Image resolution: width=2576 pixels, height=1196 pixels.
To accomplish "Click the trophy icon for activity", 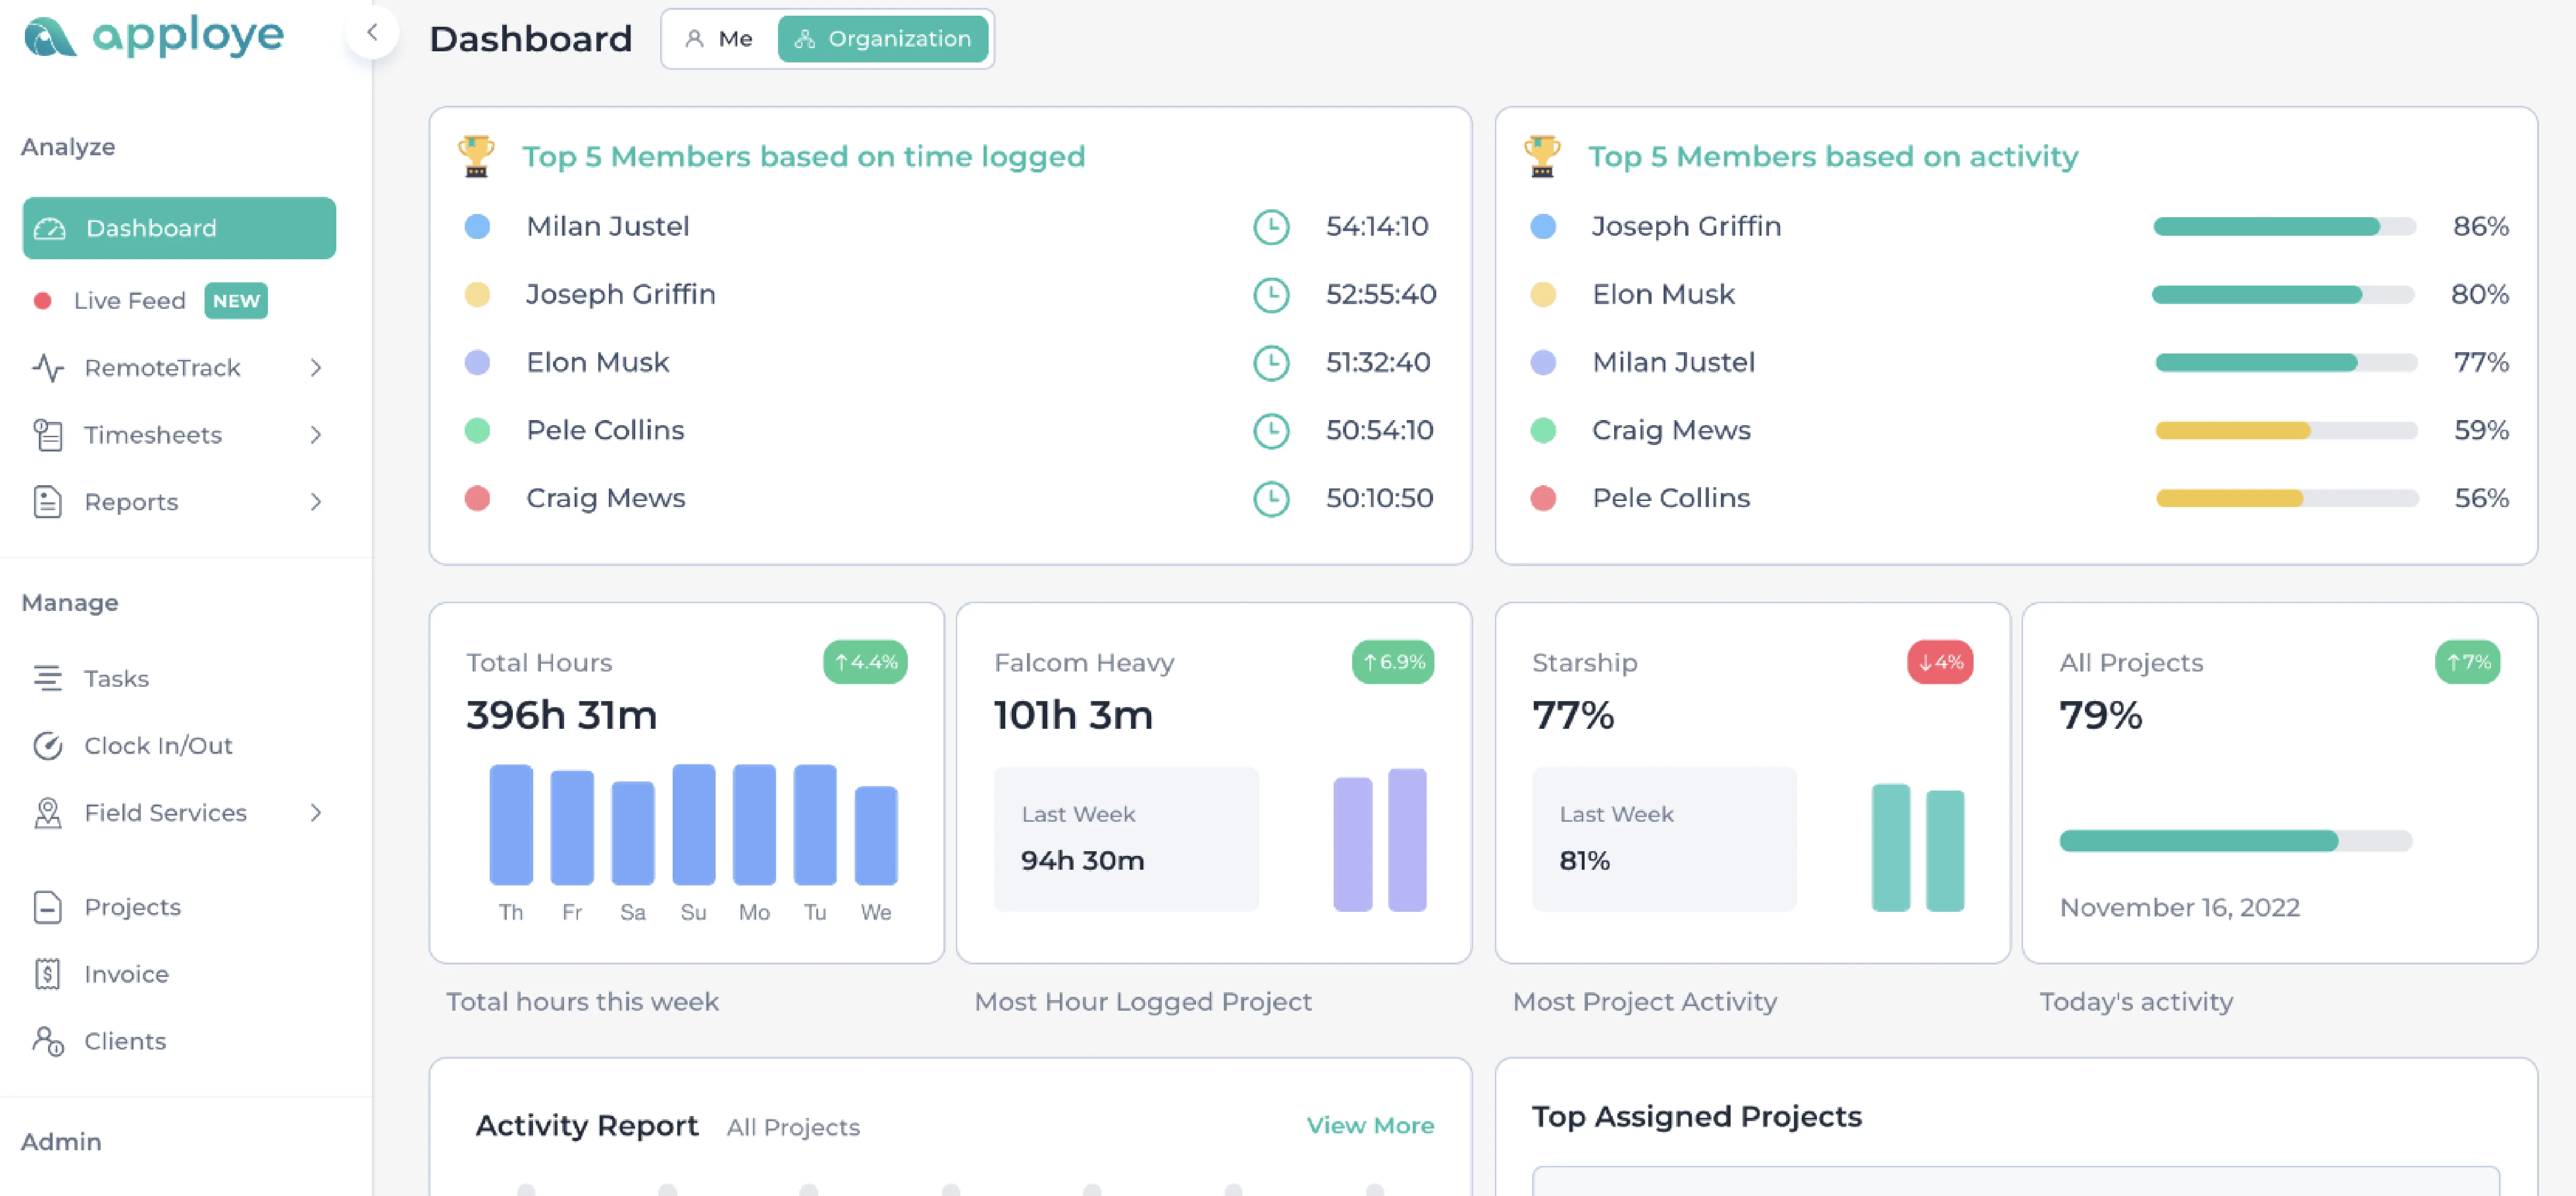I will (x=1543, y=157).
